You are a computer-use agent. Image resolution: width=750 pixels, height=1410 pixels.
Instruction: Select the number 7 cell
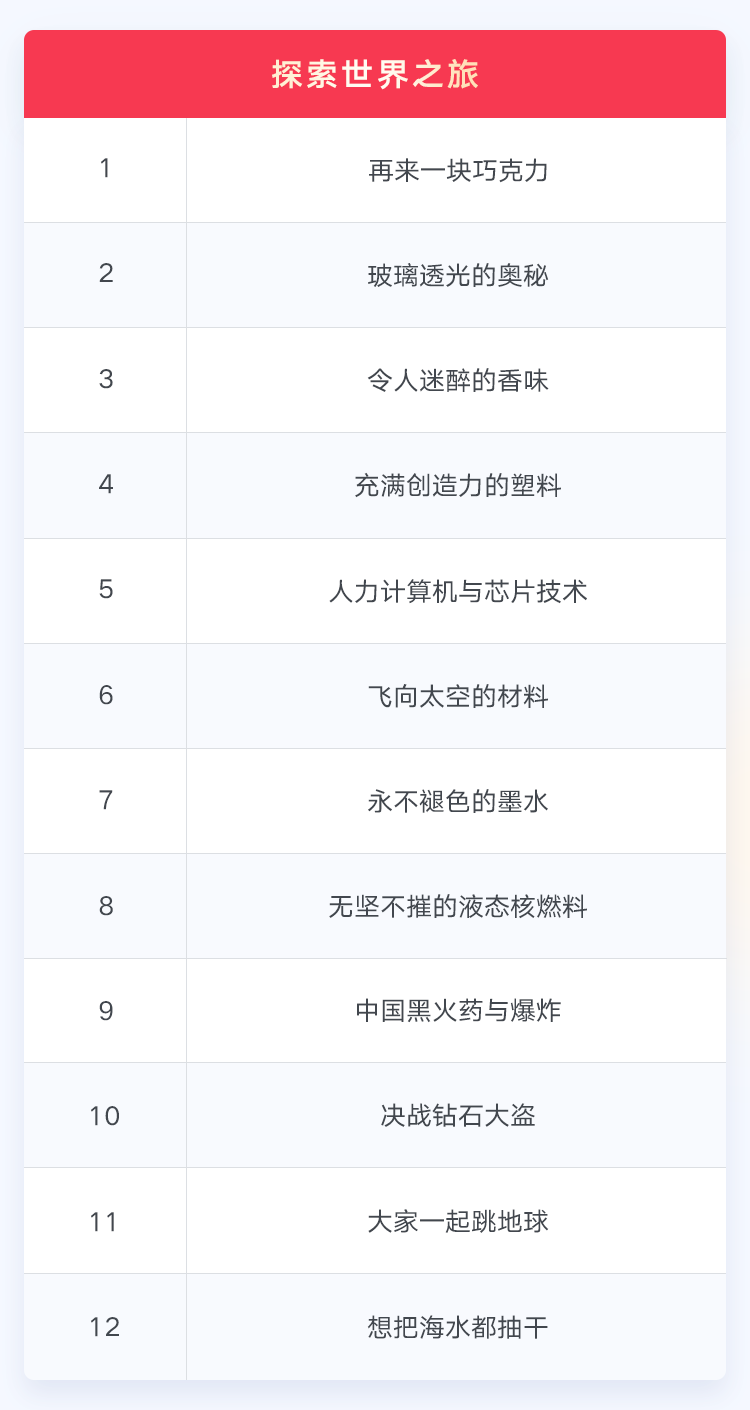coord(105,800)
